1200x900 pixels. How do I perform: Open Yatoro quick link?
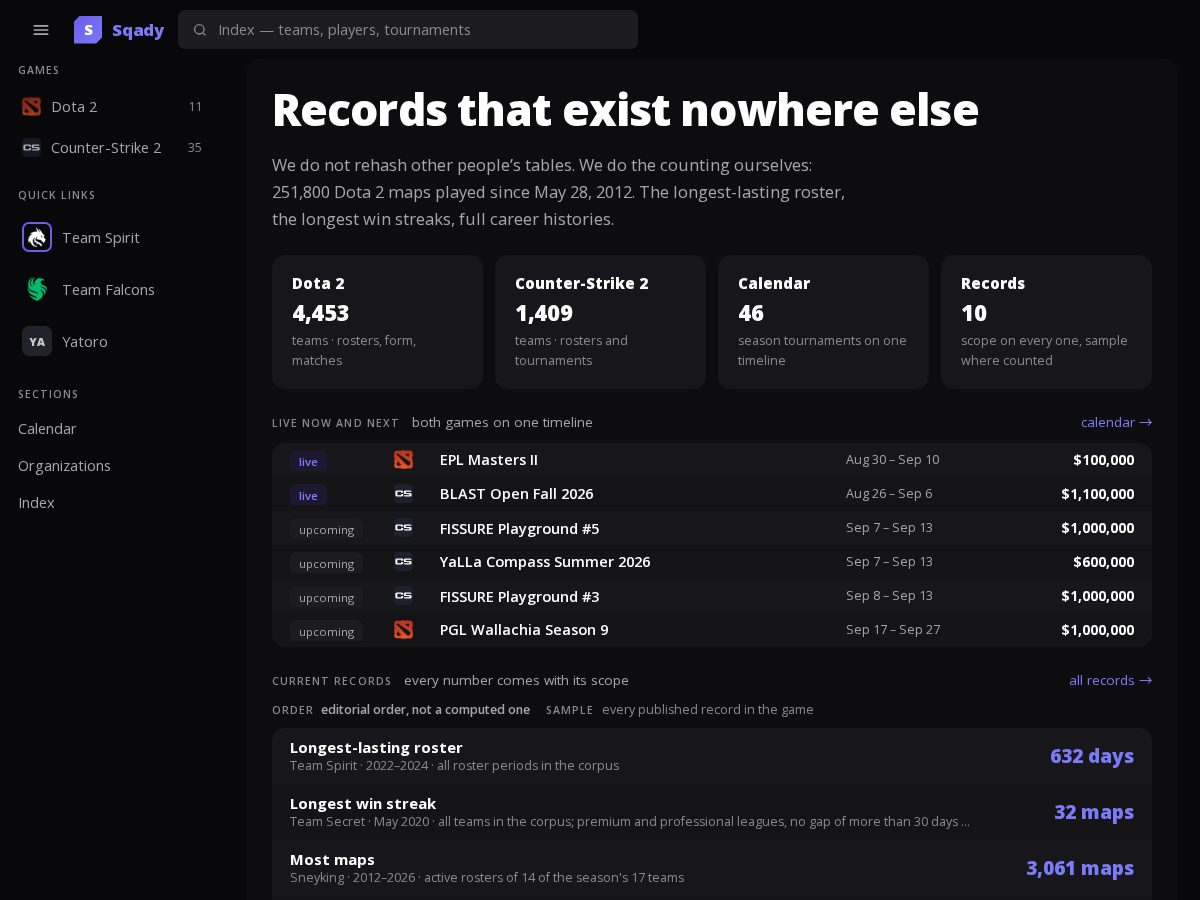[x=112, y=341]
